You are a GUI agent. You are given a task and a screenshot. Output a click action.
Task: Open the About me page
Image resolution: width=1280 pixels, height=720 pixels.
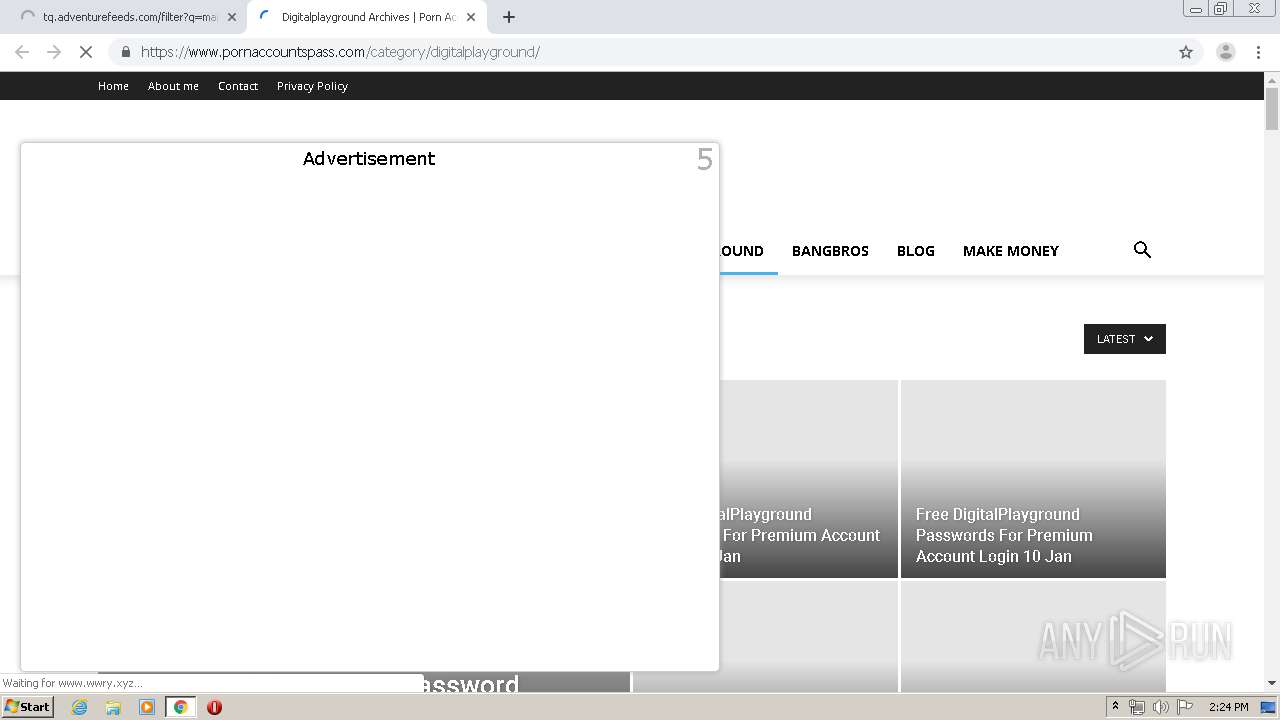pos(173,86)
